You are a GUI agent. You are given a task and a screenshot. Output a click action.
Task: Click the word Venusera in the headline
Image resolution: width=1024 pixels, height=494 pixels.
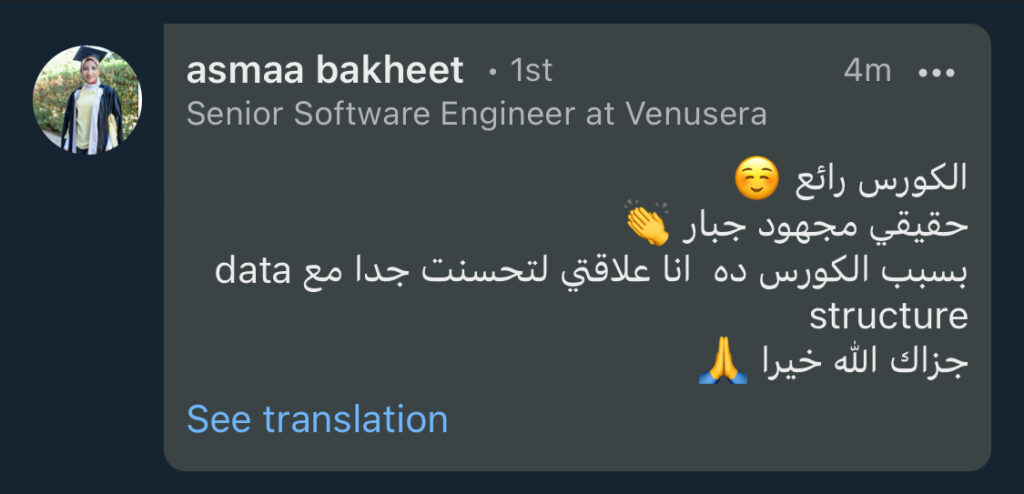point(696,114)
